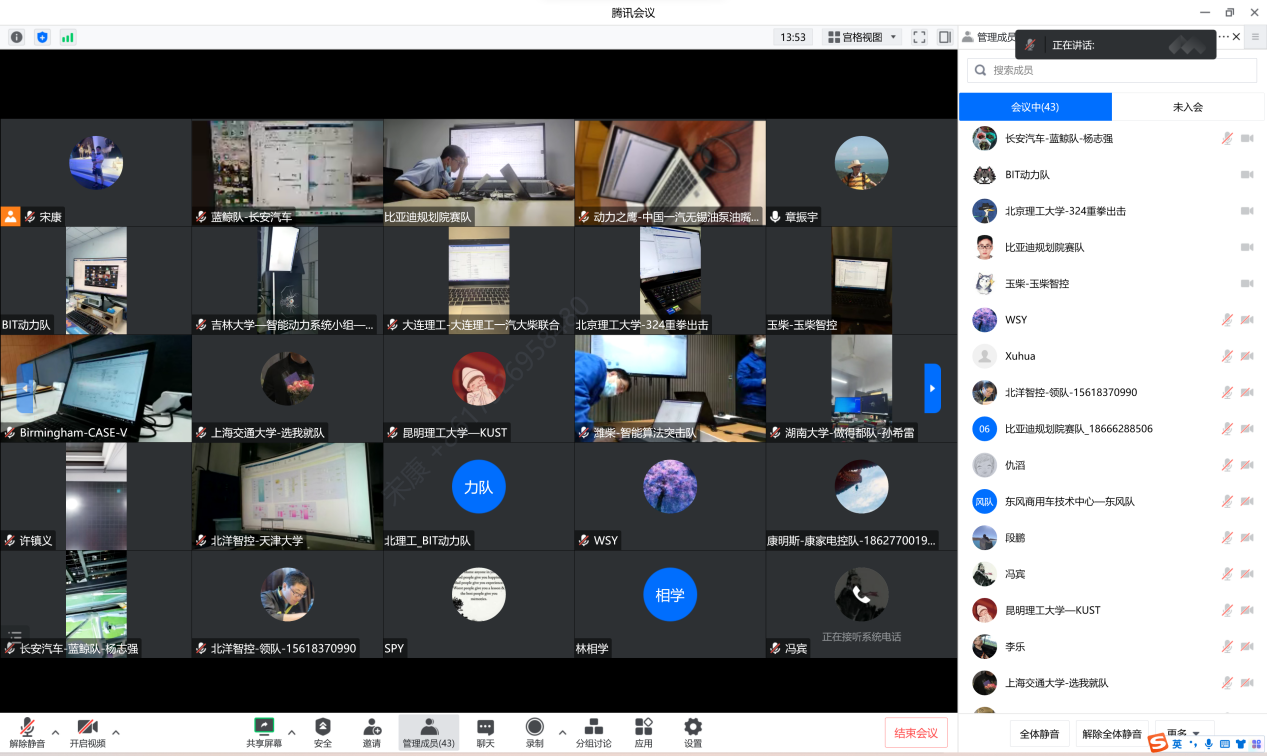
Task: Start recording with the 录制 icon
Action: [x=535, y=731]
